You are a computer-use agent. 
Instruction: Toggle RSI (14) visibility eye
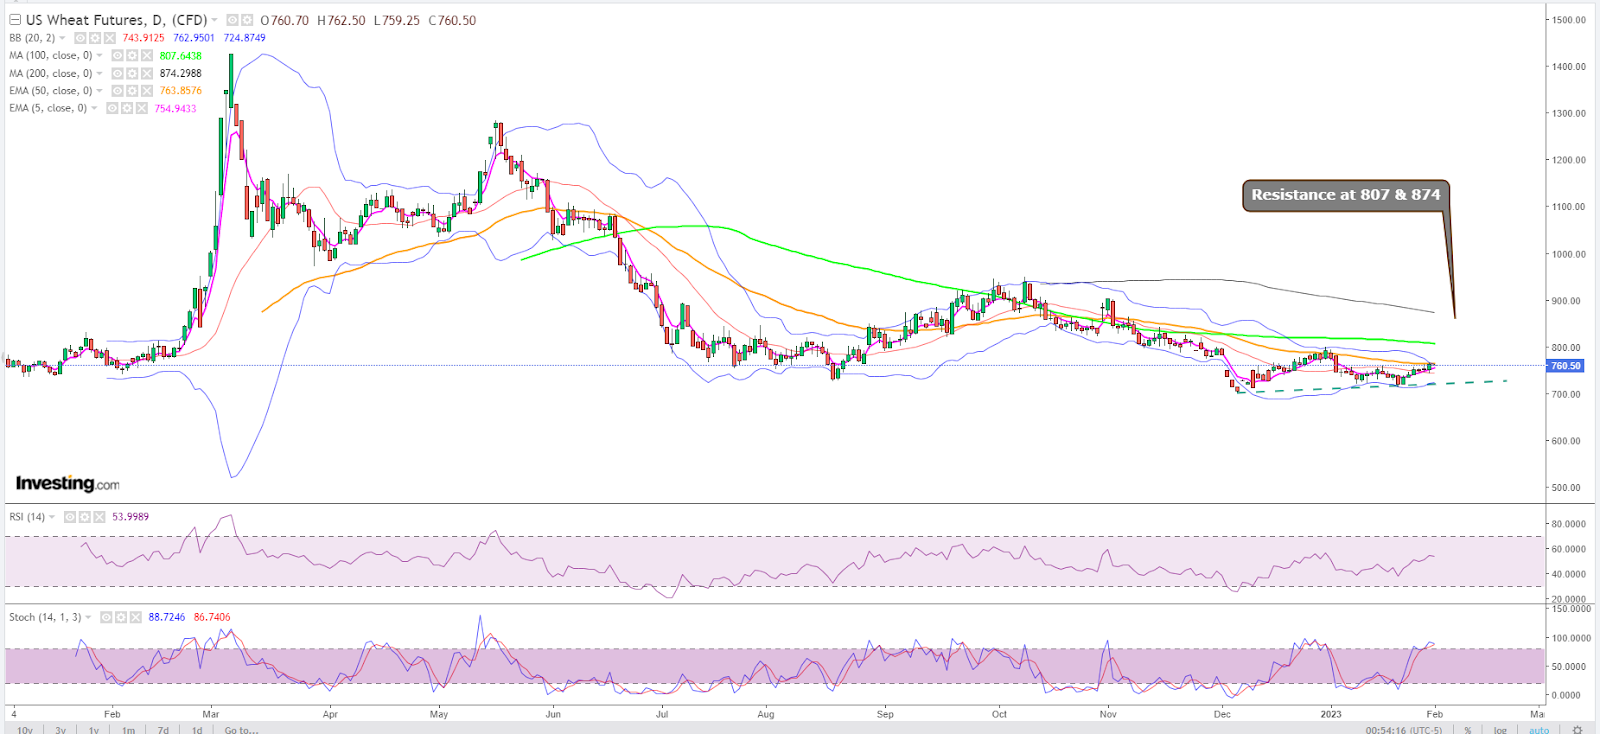click(70, 517)
